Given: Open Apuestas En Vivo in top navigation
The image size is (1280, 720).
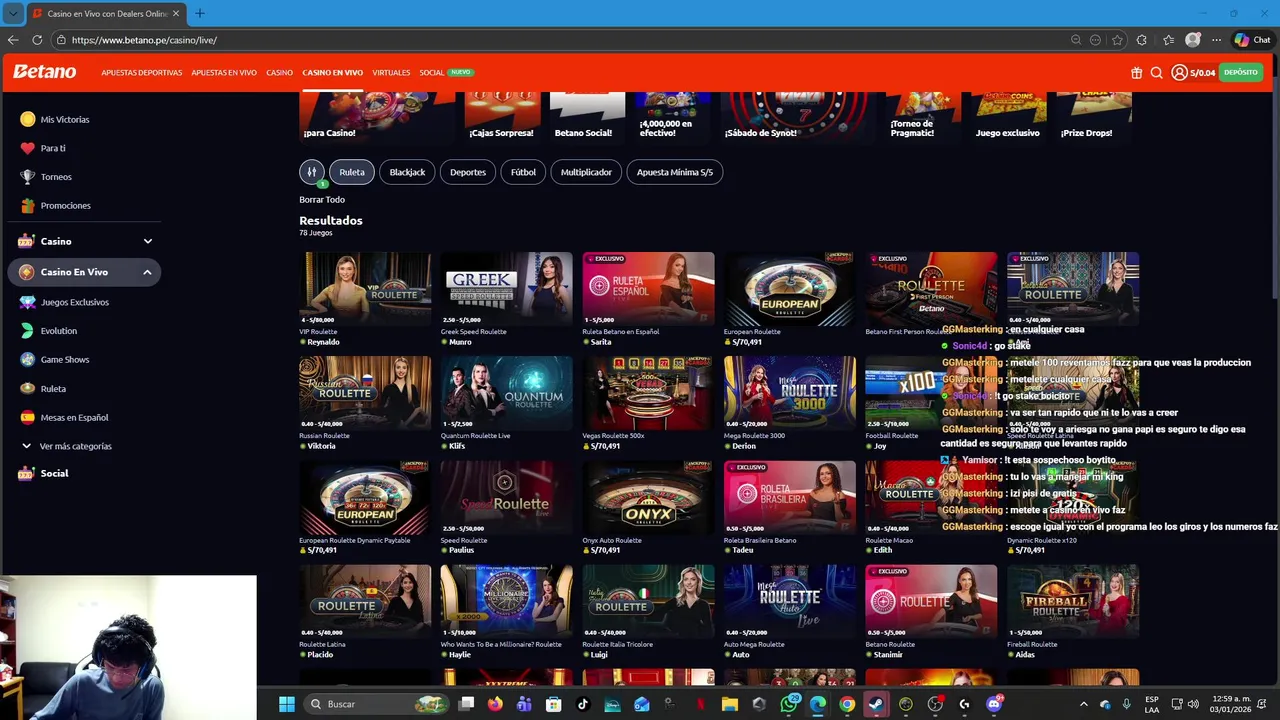Looking at the screenshot, I should tap(224, 73).
